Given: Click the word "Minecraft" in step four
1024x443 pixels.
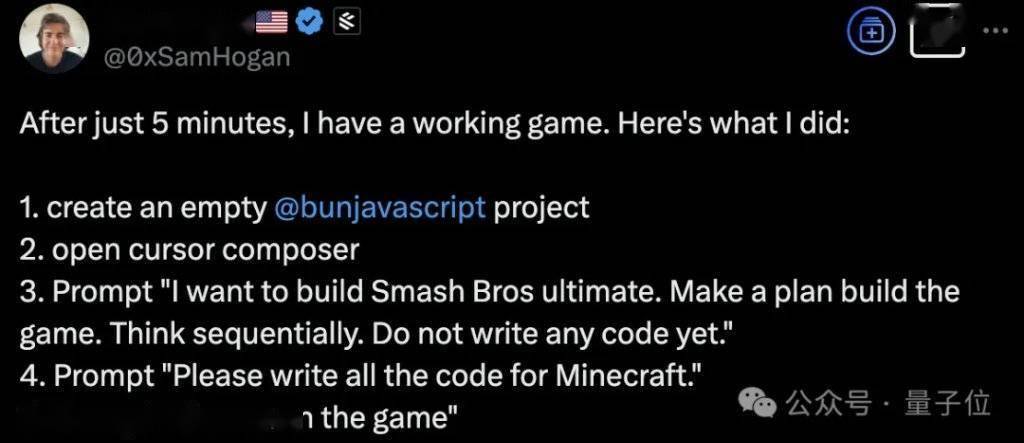Looking at the screenshot, I should 622,375.
